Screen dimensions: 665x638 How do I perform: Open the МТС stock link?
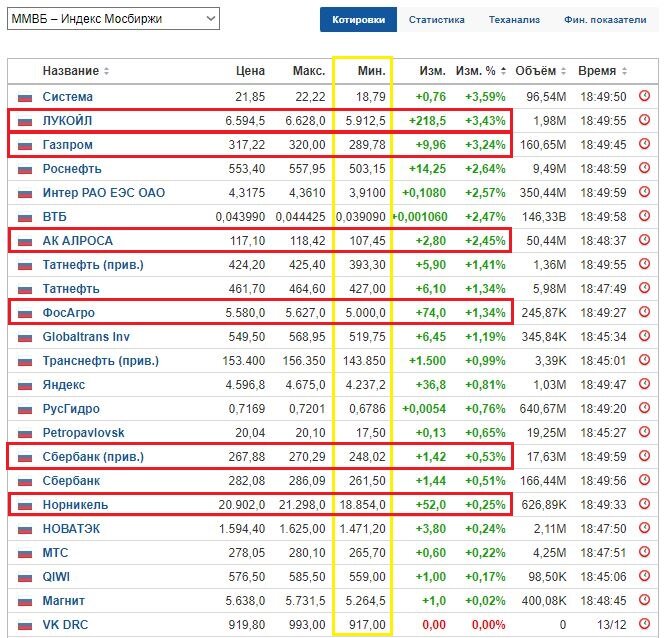[55, 553]
